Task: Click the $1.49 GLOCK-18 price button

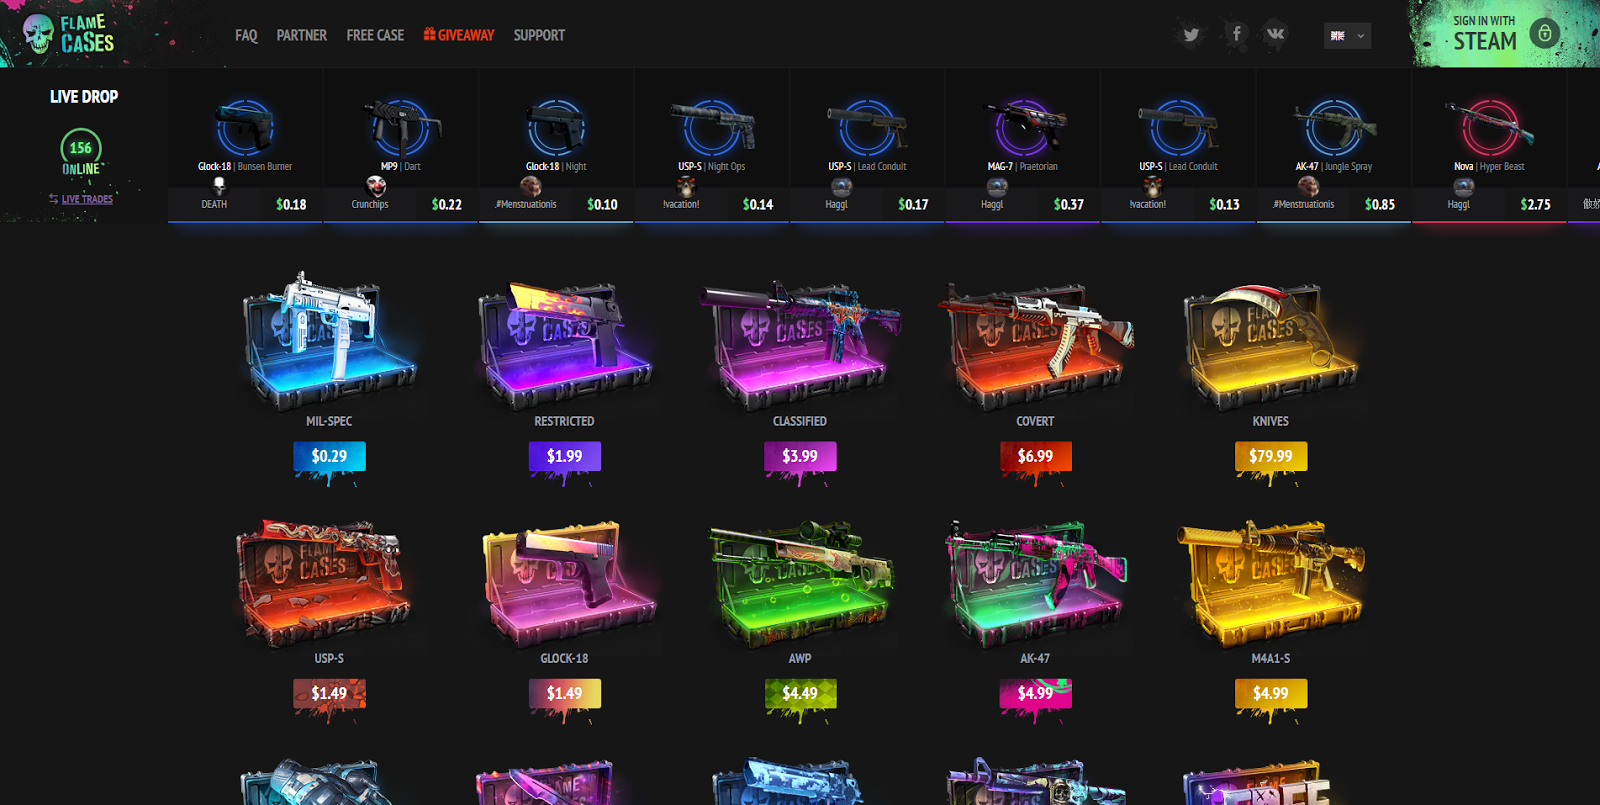Action: (x=564, y=693)
